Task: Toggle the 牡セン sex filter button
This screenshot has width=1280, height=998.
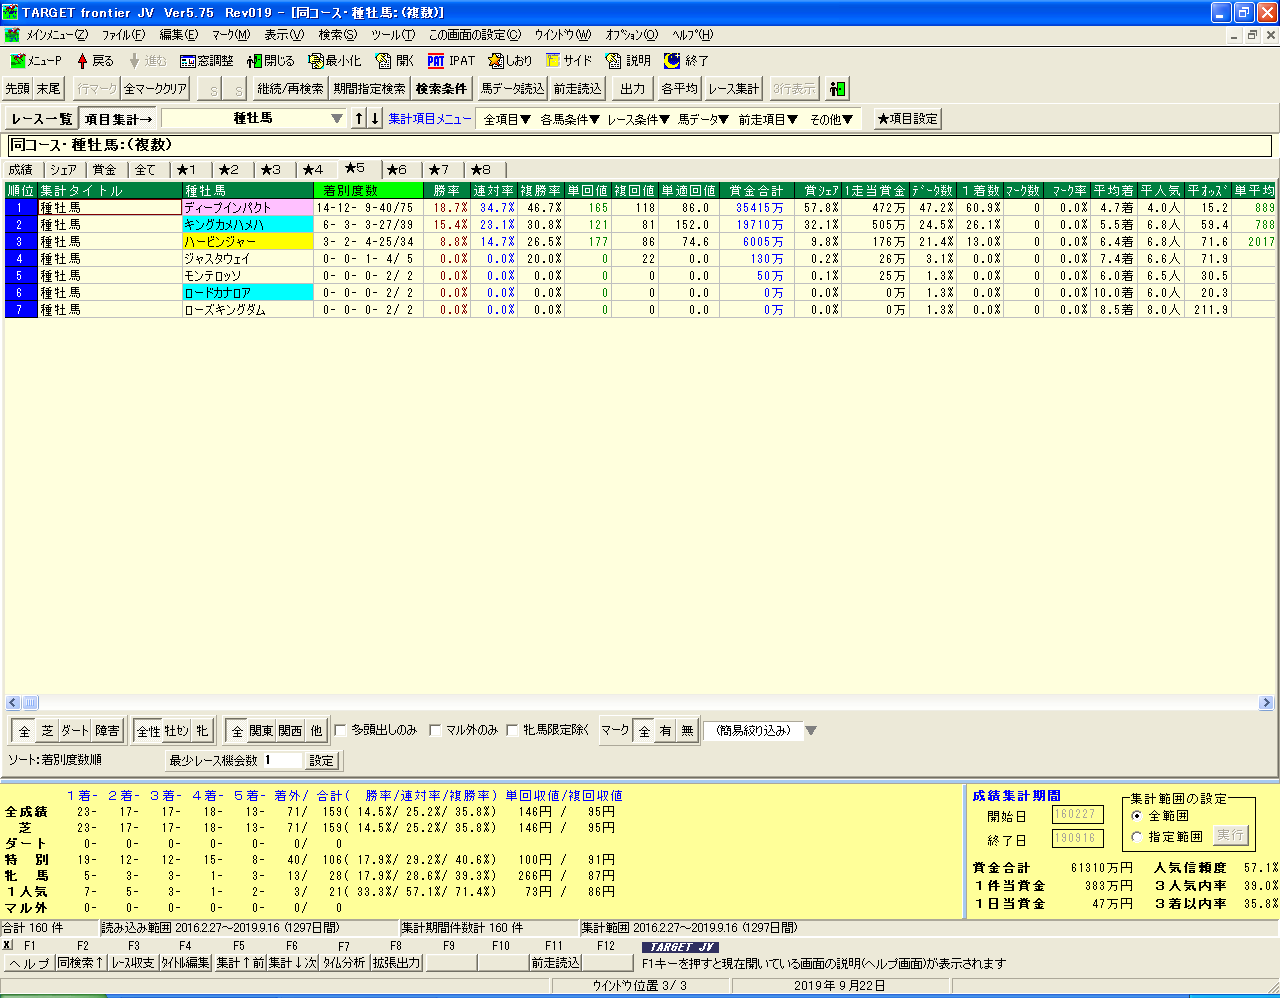Action: tap(176, 731)
